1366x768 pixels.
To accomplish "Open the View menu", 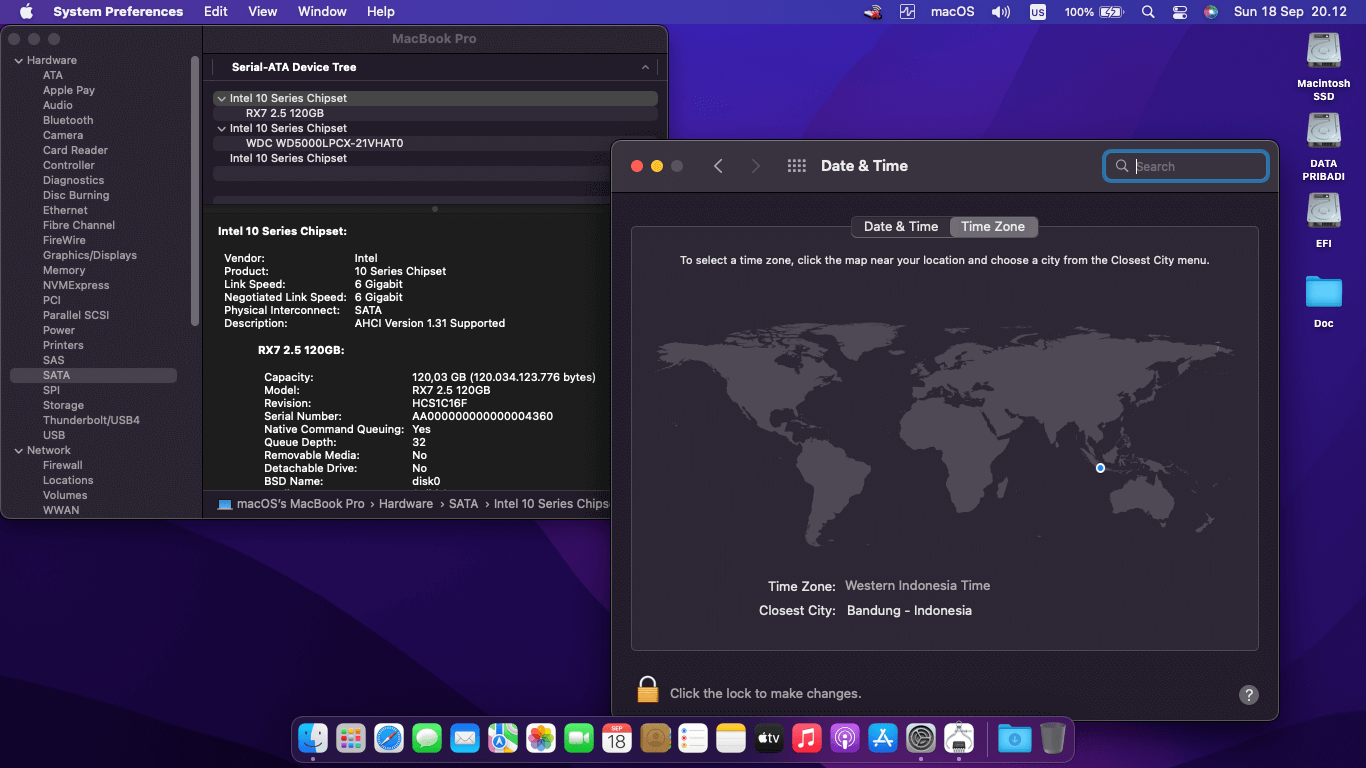I will point(263,12).
